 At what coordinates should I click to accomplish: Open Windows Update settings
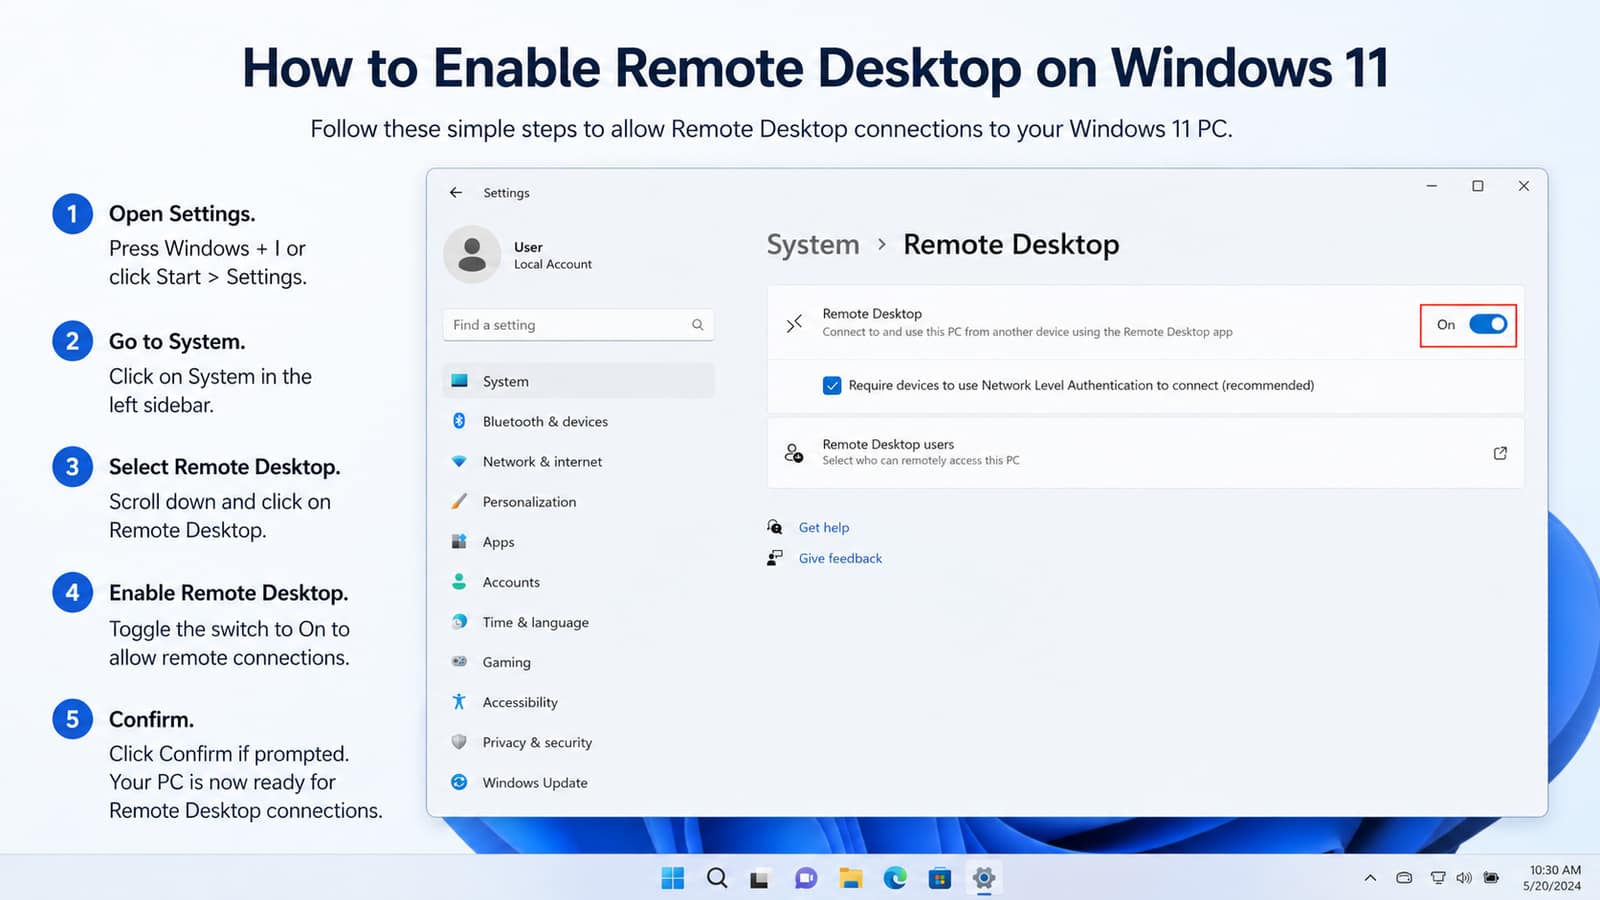tap(578, 782)
